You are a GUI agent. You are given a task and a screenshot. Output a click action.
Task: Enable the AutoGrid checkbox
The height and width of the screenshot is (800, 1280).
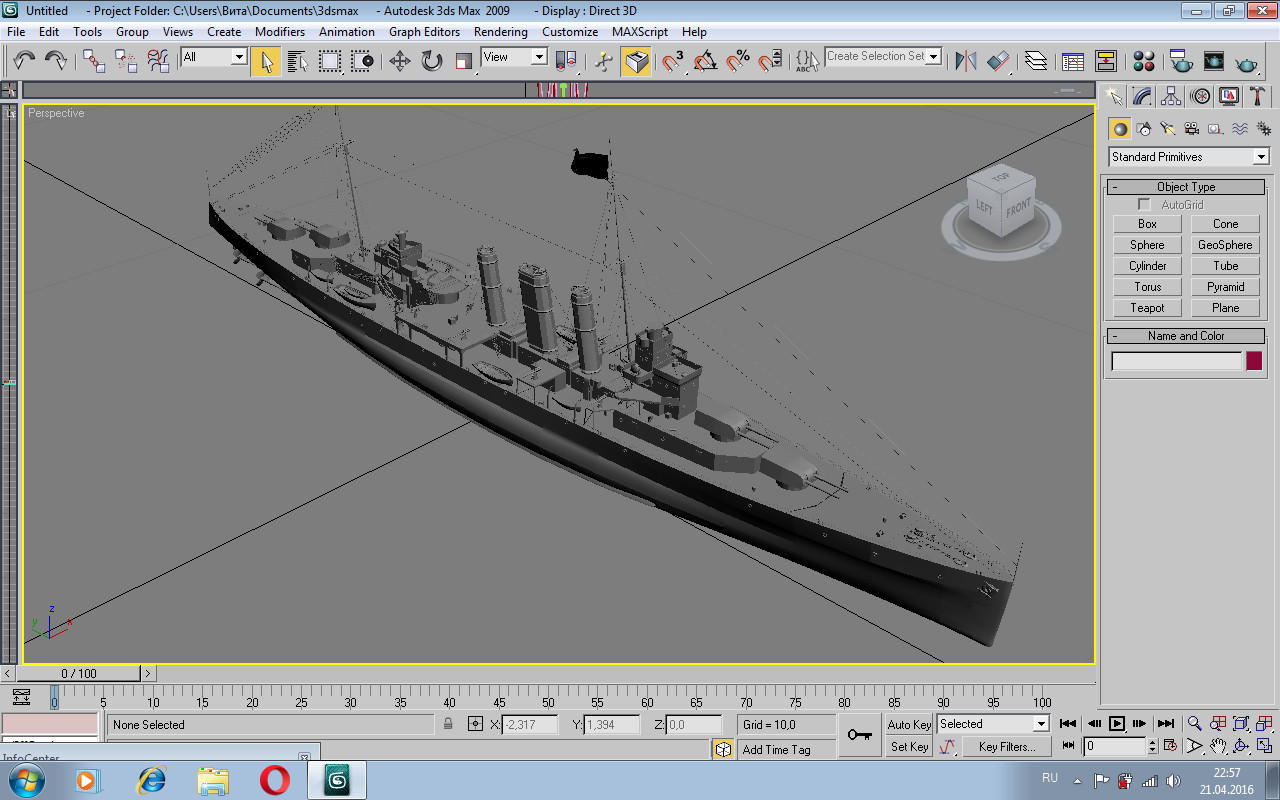click(x=1145, y=205)
